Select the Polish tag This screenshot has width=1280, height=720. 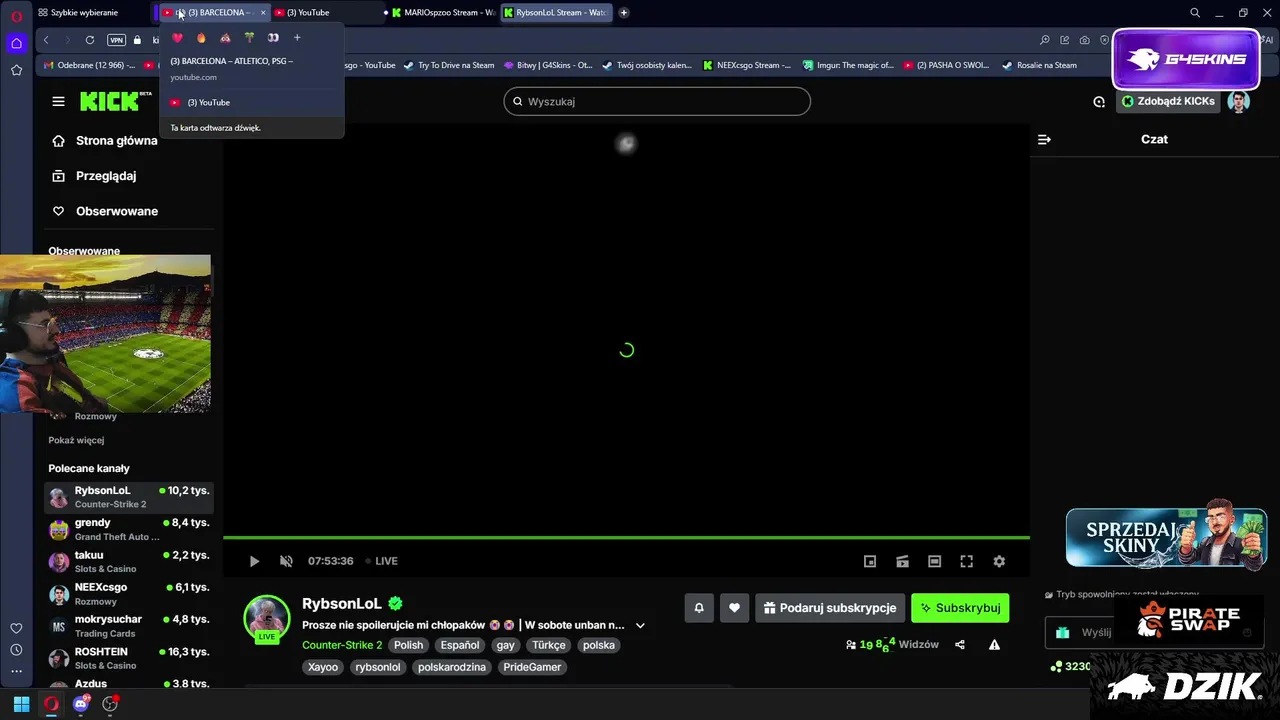pos(408,645)
